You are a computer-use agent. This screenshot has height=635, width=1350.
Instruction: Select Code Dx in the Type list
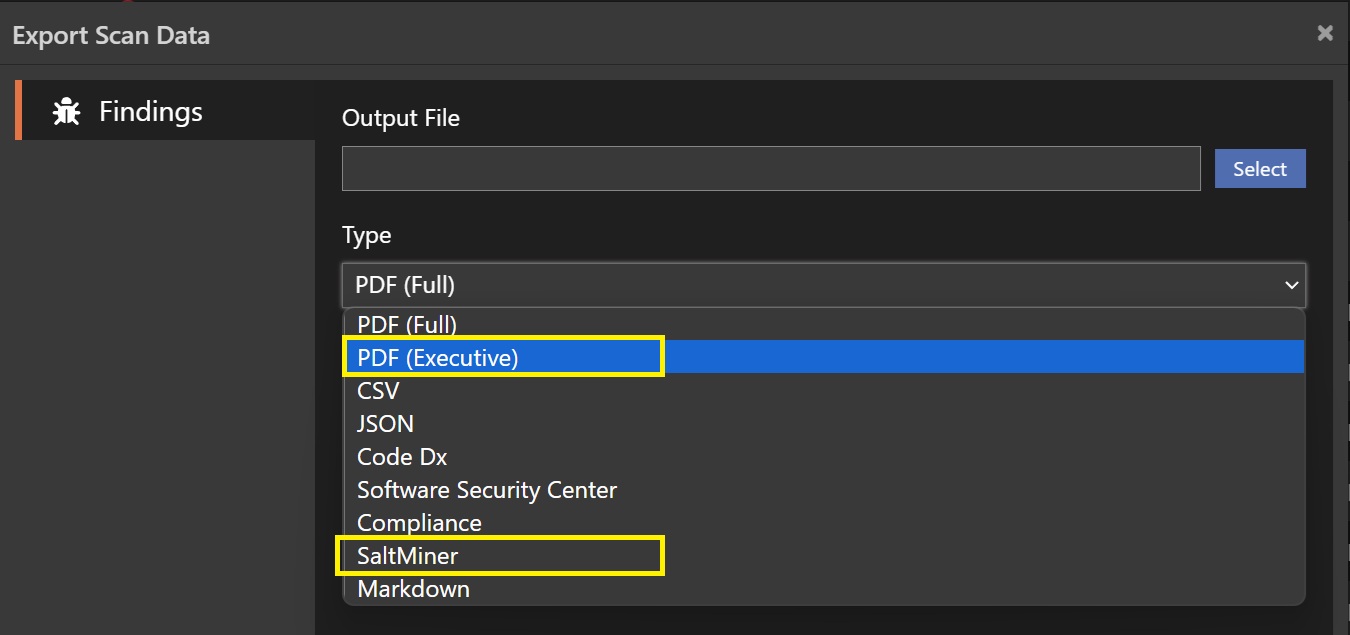click(x=402, y=457)
